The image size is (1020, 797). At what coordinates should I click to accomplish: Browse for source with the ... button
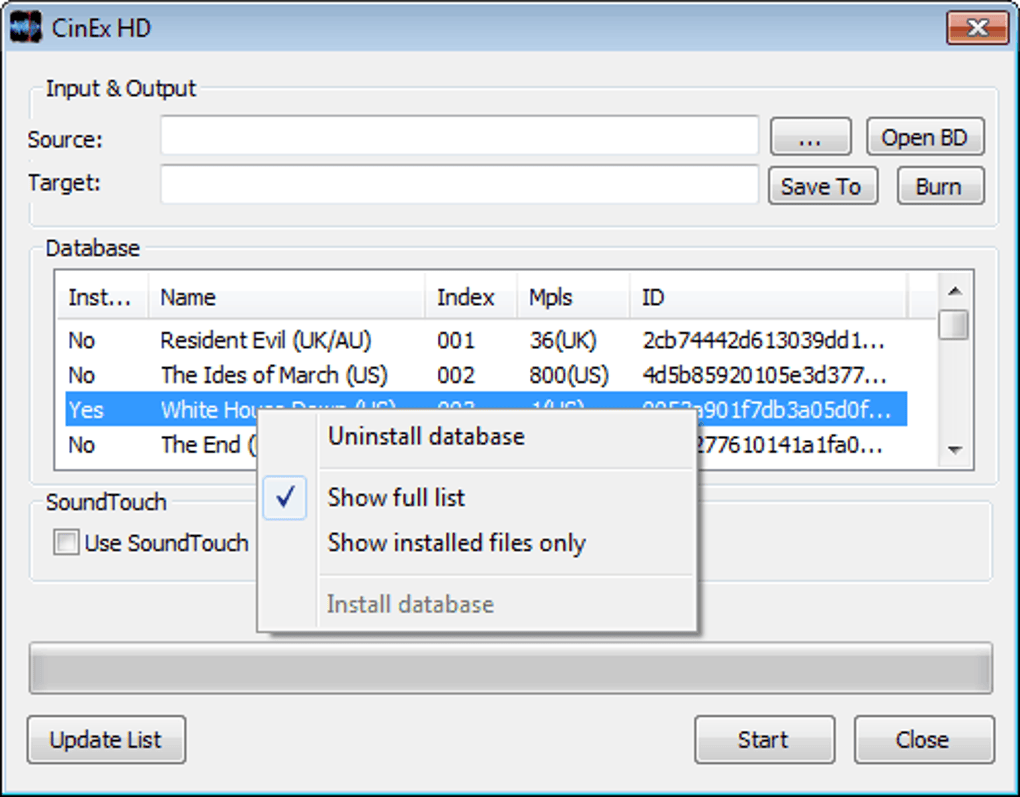point(811,137)
